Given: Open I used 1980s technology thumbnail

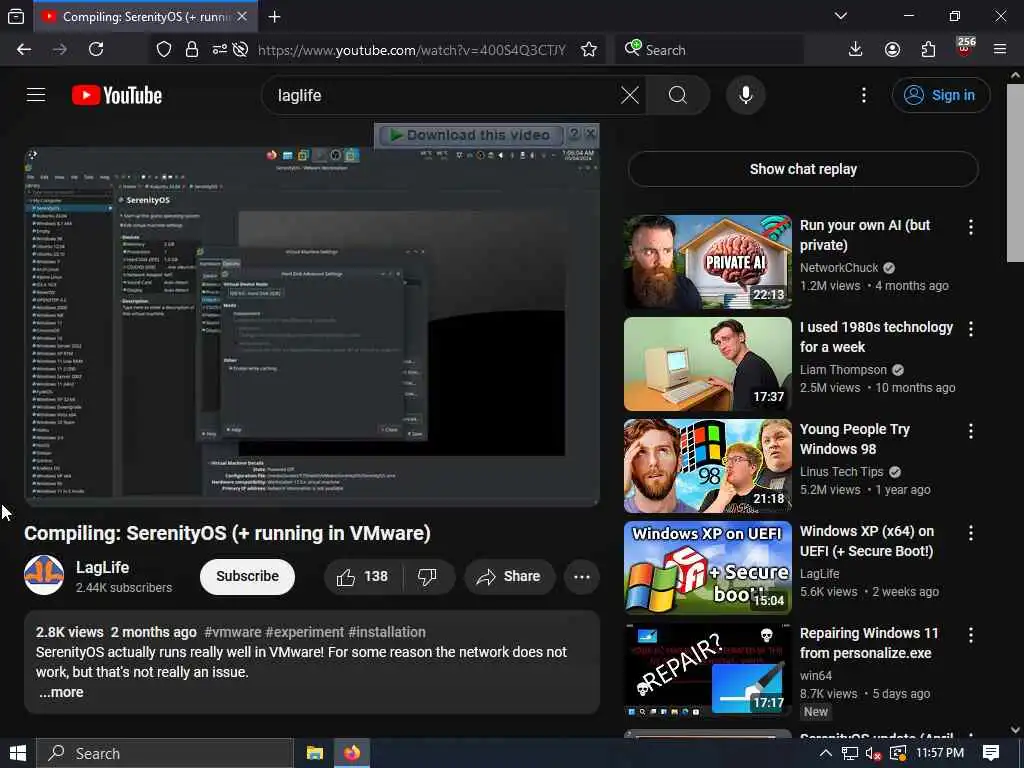Looking at the screenshot, I should click(x=707, y=364).
